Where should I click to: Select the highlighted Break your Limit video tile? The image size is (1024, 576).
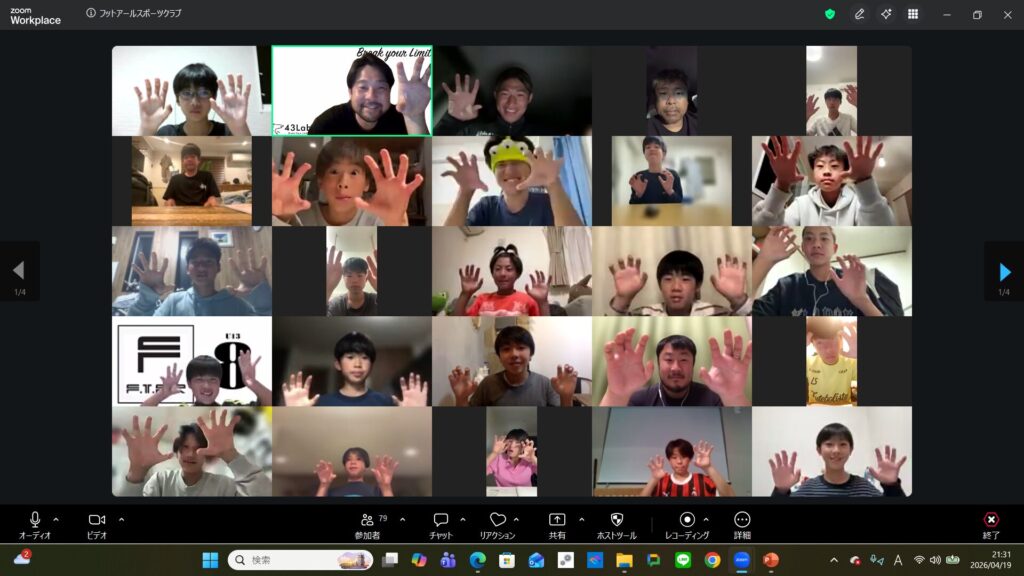tap(352, 91)
